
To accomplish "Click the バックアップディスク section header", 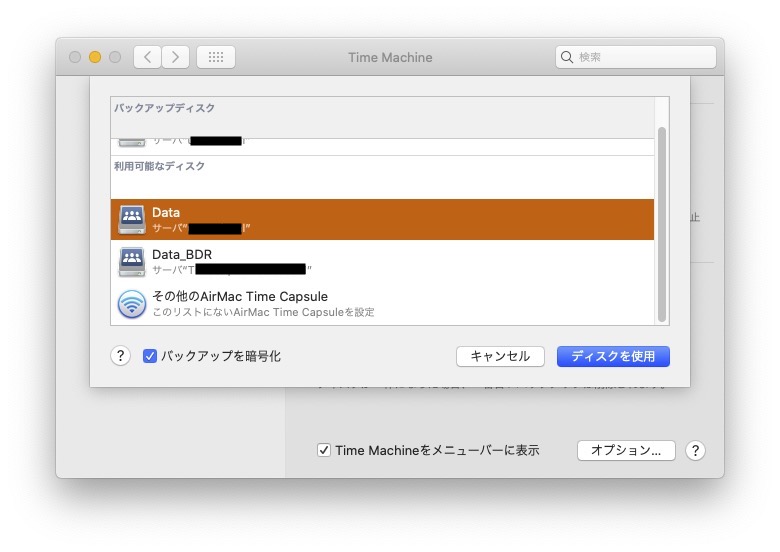I will (165, 108).
